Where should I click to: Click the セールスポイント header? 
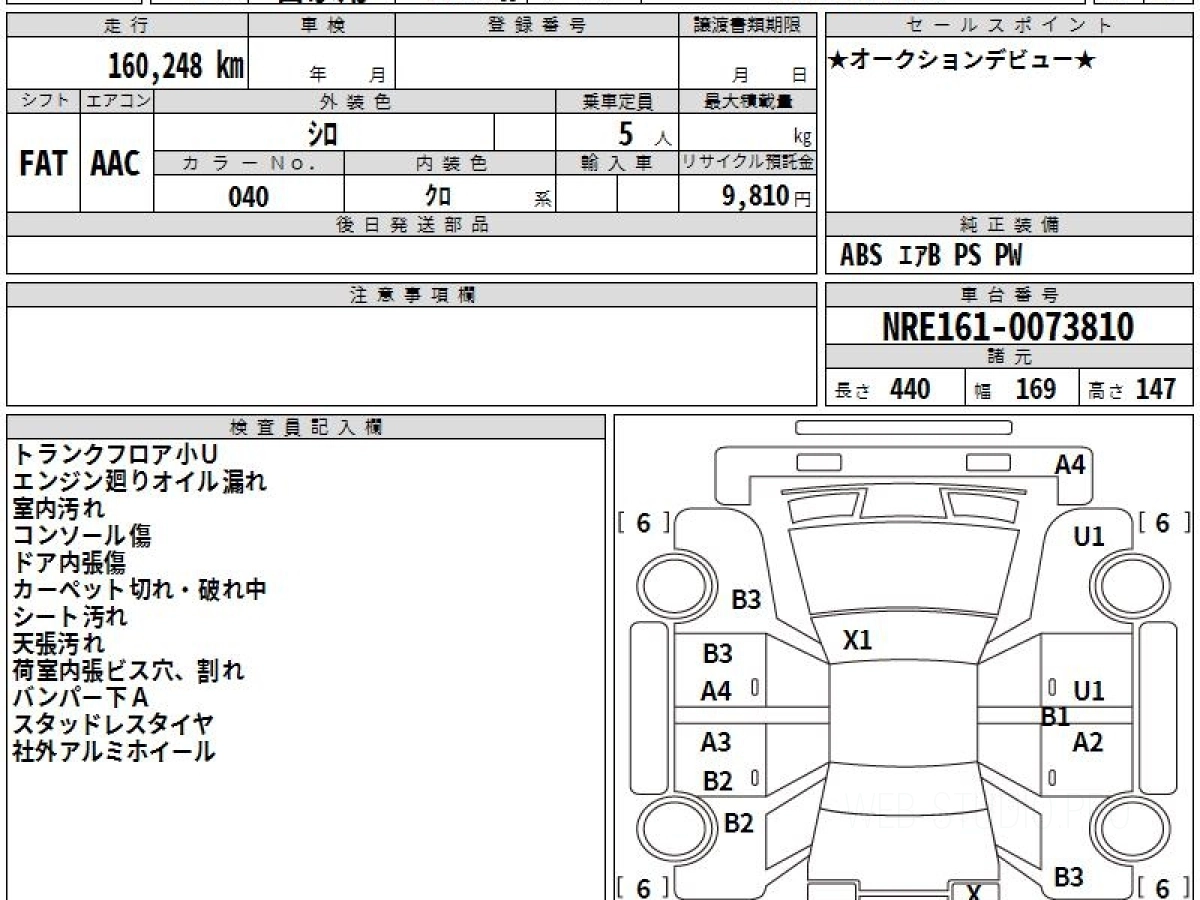coord(1008,26)
